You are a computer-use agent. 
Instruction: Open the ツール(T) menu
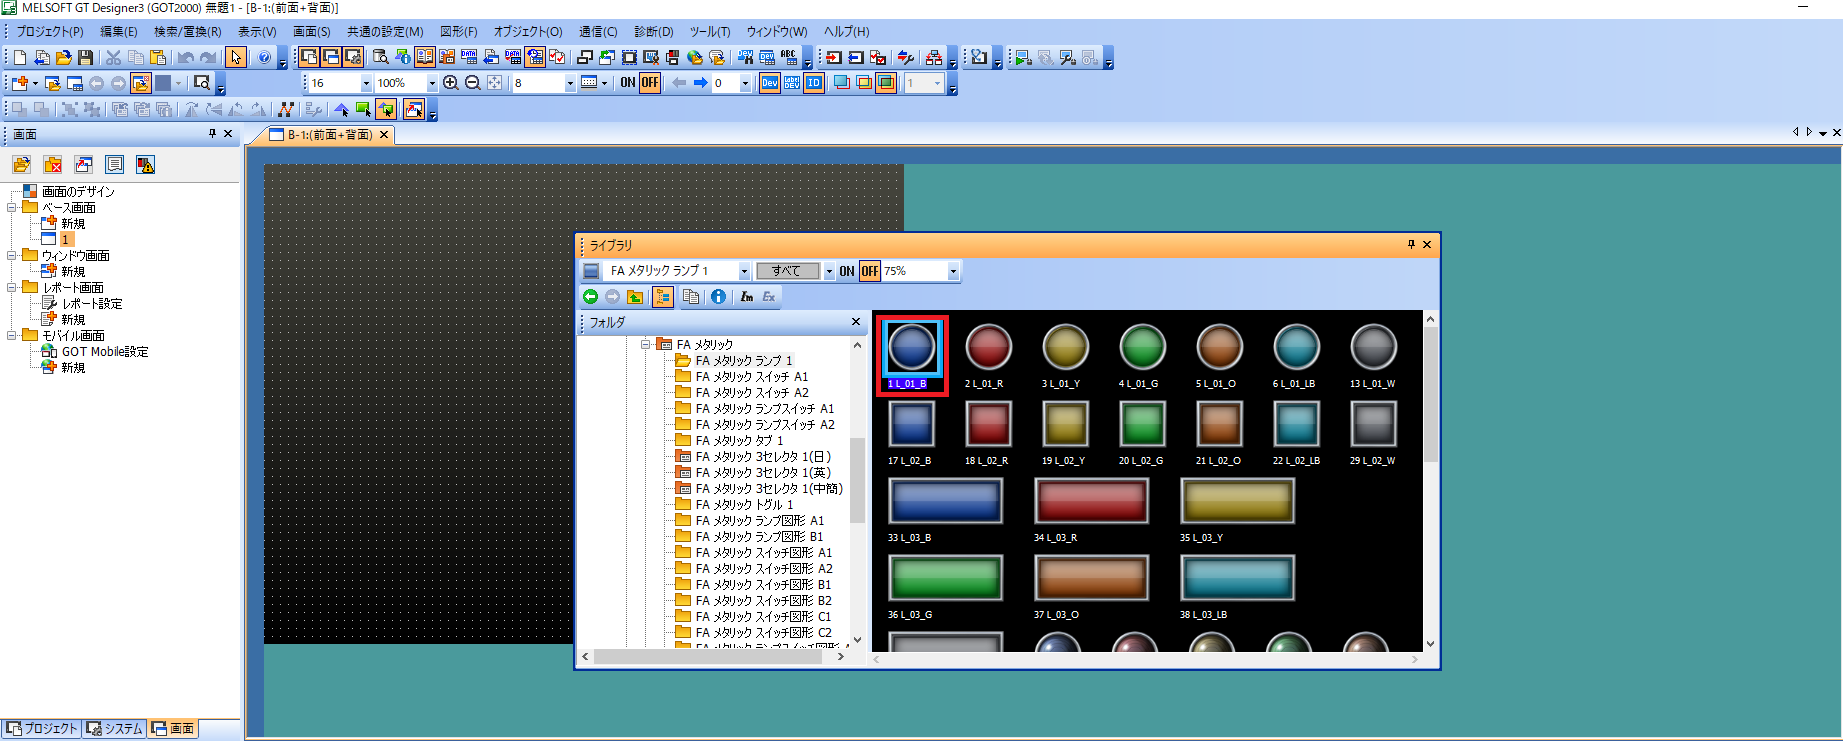pyautogui.click(x=710, y=32)
